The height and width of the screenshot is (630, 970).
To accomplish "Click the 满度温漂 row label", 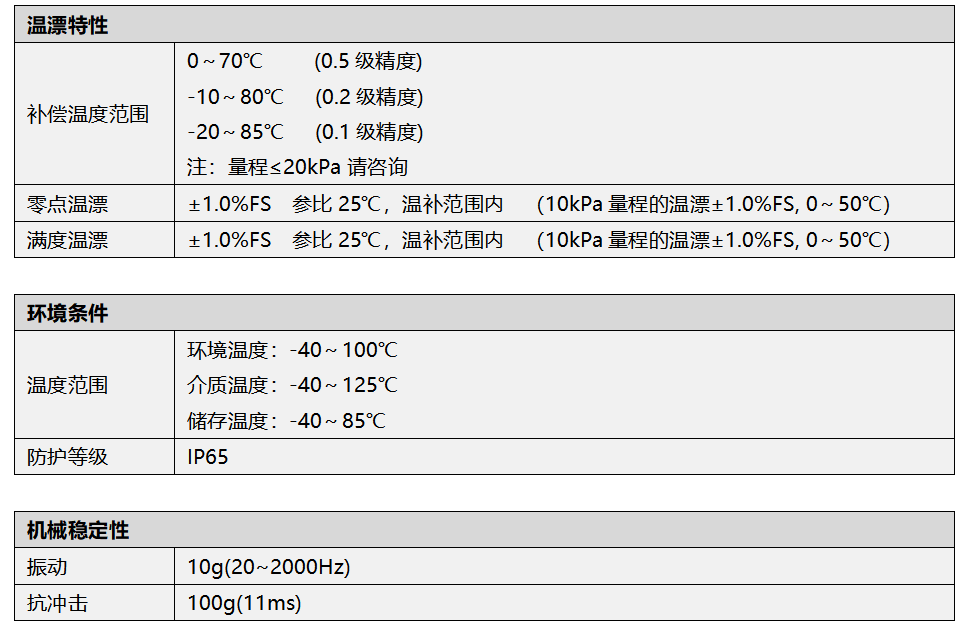I will point(67,240).
